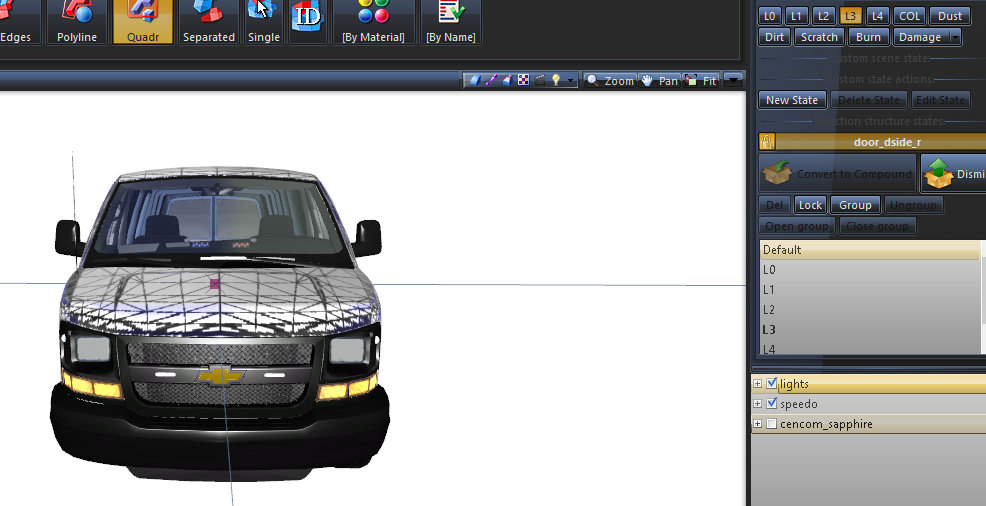Toggle the light bulb lighting icon
The width and height of the screenshot is (986, 506).
pos(556,80)
